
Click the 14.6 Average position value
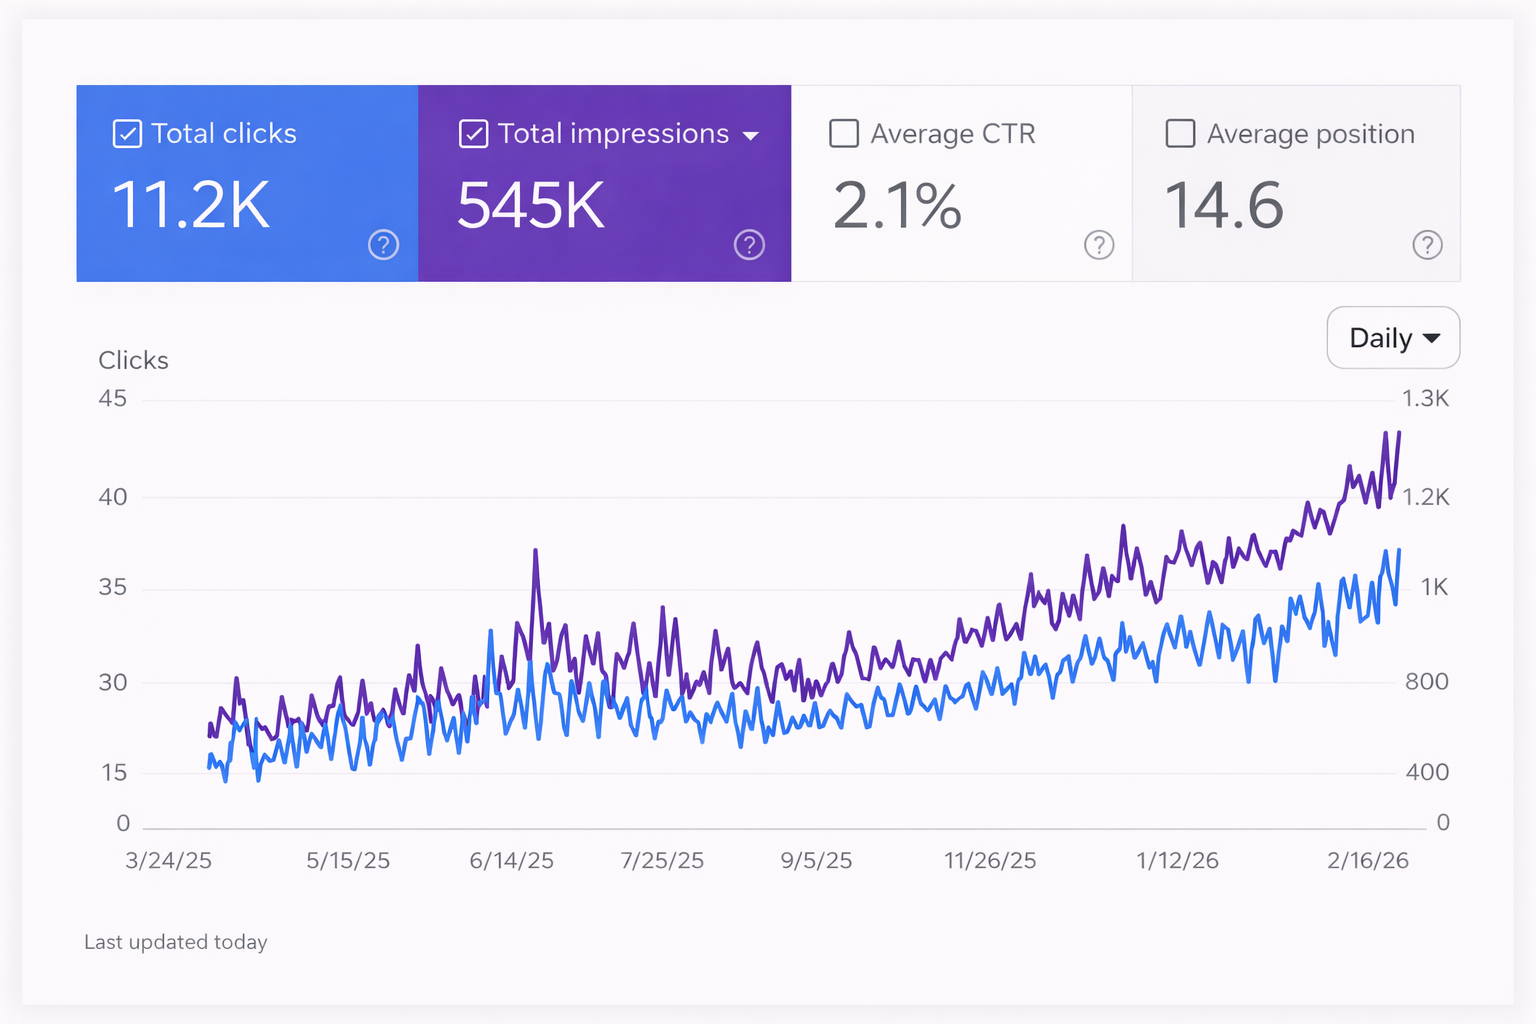pos(1224,206)
